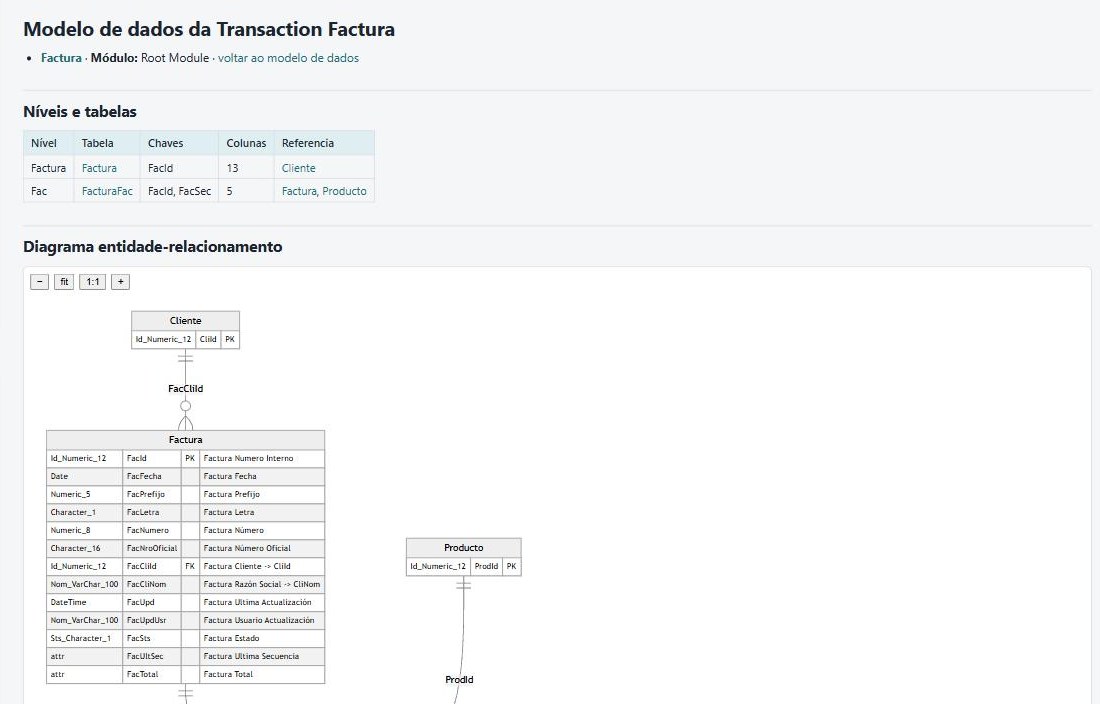Viewport: 1100px width, 704px height.
Task: Click the fit diagram button
Action: pyautogui.click(x=64, y=282)
